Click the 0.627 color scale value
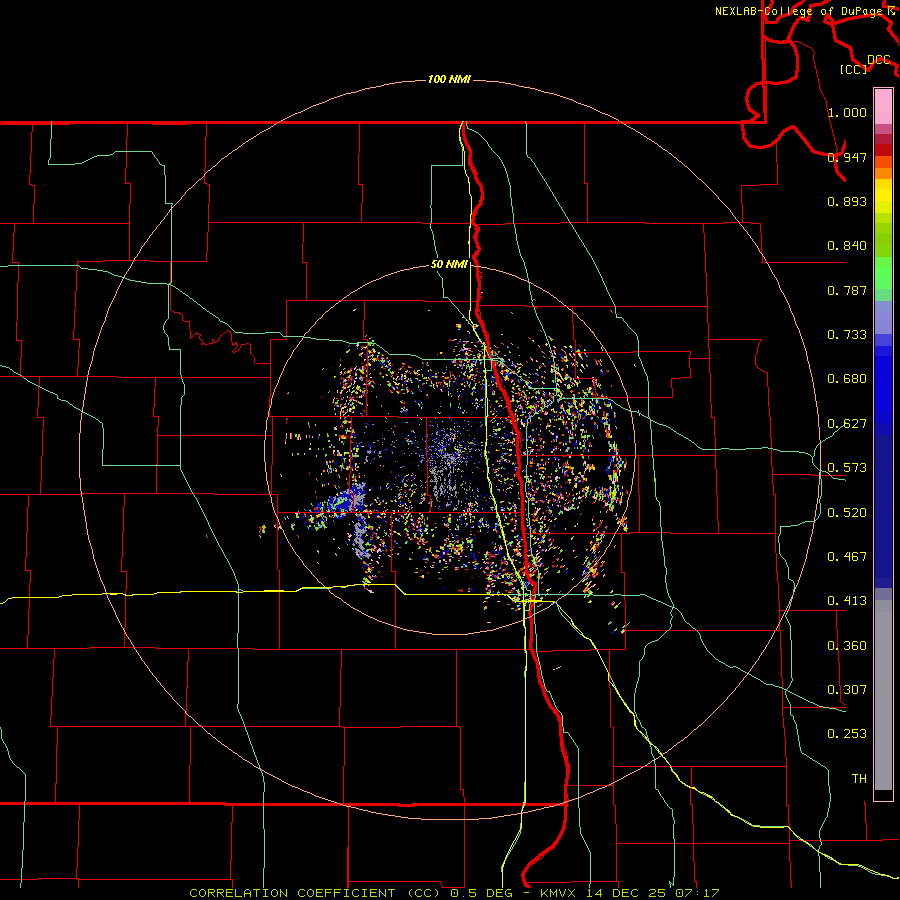The width and height of the screenshot is (900, 900). [x=847, y=423]
